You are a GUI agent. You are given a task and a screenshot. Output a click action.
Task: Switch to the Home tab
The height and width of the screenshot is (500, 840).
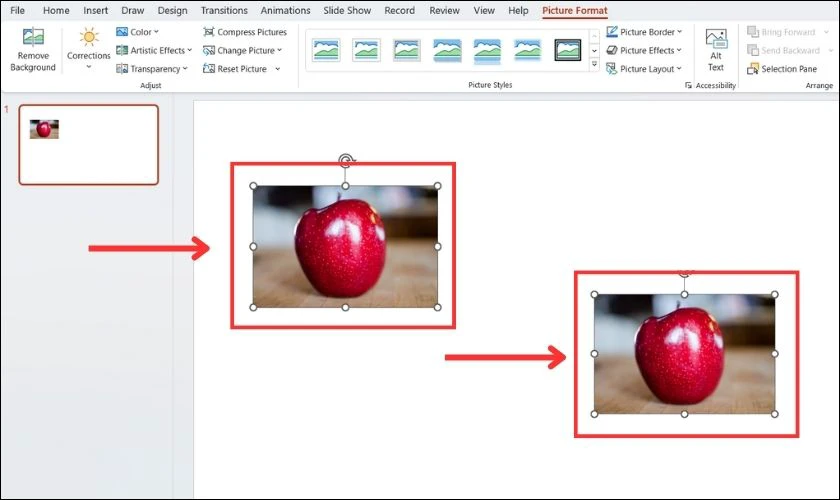(x=56, y=10)
